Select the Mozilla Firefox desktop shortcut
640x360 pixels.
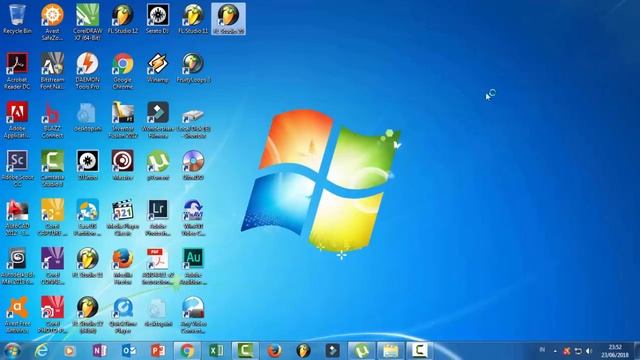[x=122, y=267]
